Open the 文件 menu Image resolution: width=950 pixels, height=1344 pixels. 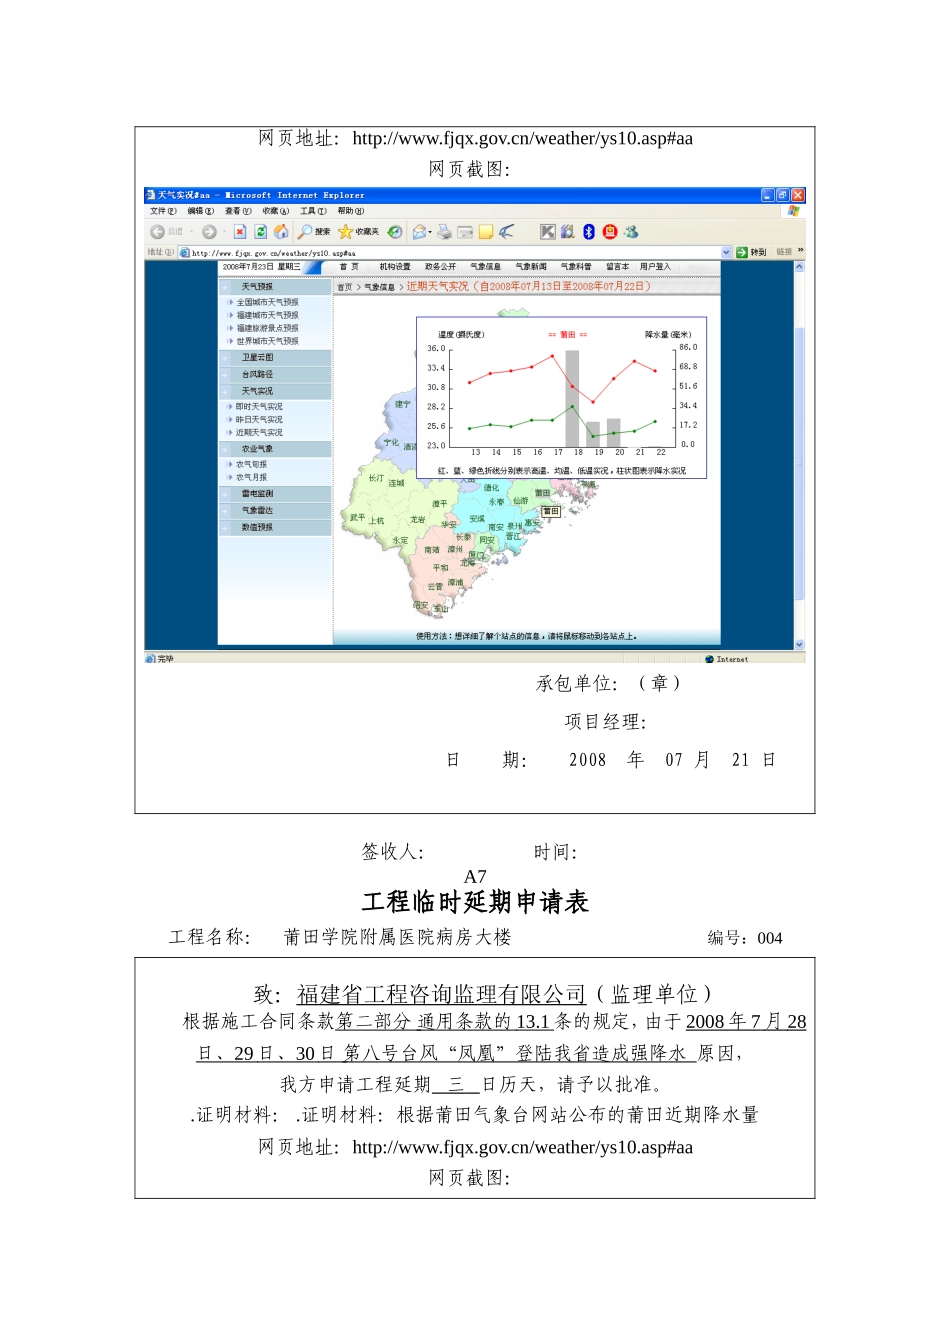163,211
